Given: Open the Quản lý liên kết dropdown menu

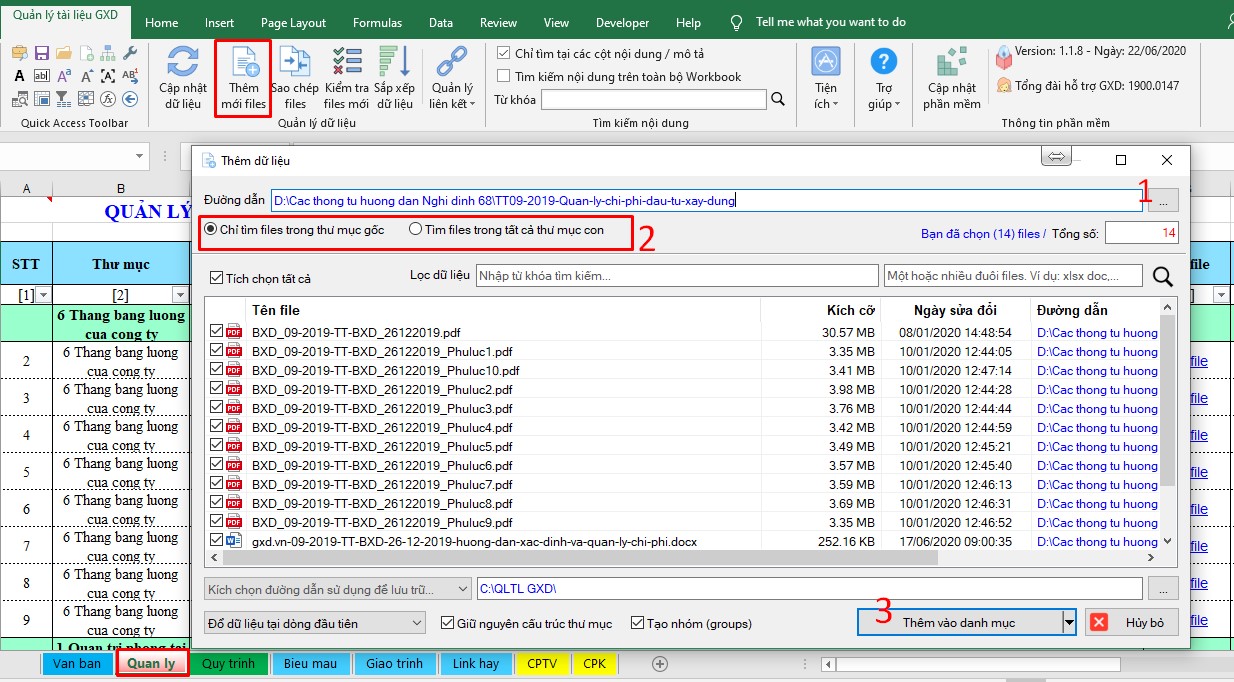Looking at the screenshot, I should pos(452,103).
